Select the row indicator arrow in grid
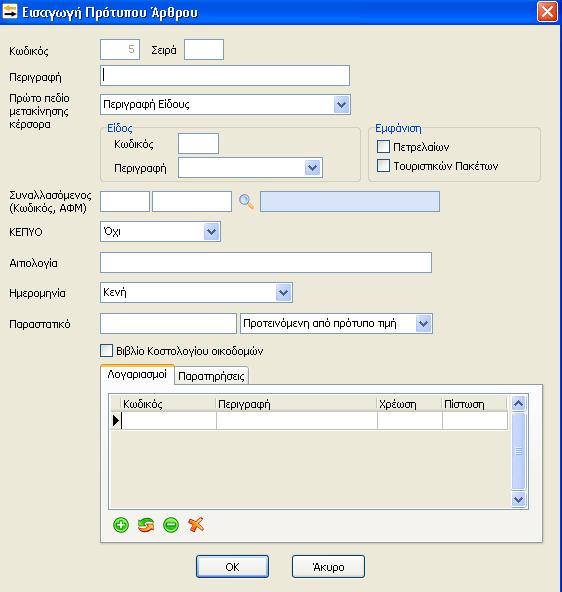This screenshot has height=592, width=562. coord(116,420)
